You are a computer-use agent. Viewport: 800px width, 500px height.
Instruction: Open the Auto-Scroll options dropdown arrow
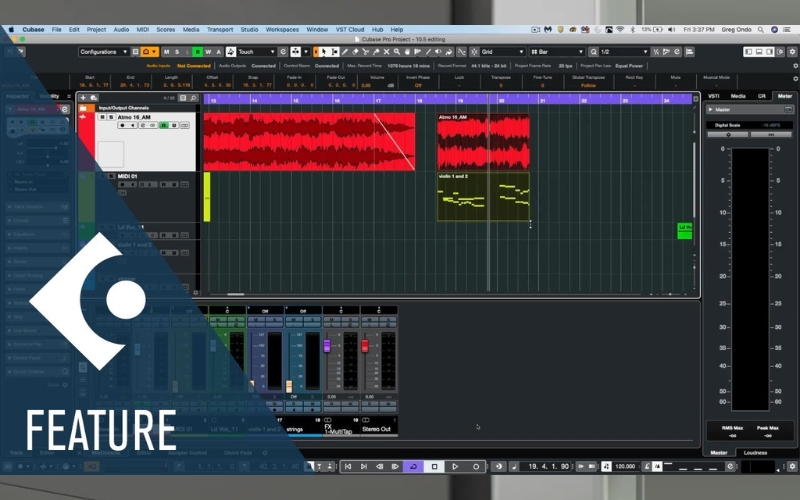point(306,52)
